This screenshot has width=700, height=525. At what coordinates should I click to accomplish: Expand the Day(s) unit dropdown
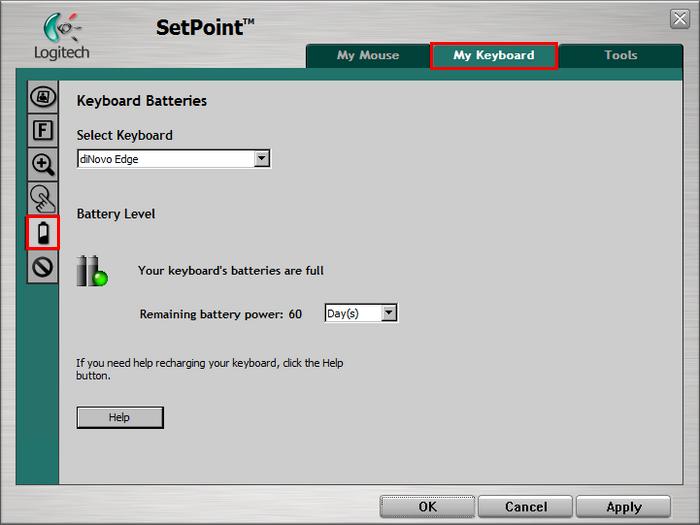tap(389, 313)
